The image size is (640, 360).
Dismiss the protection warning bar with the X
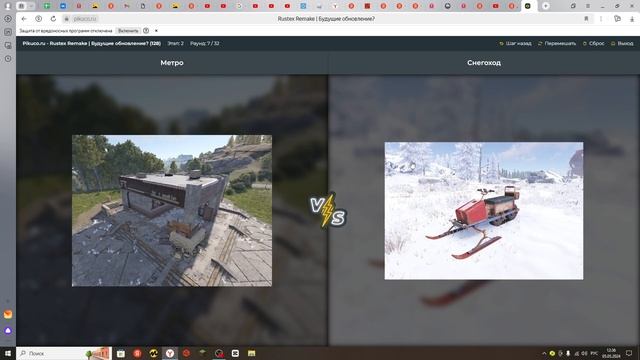point(156,31)
